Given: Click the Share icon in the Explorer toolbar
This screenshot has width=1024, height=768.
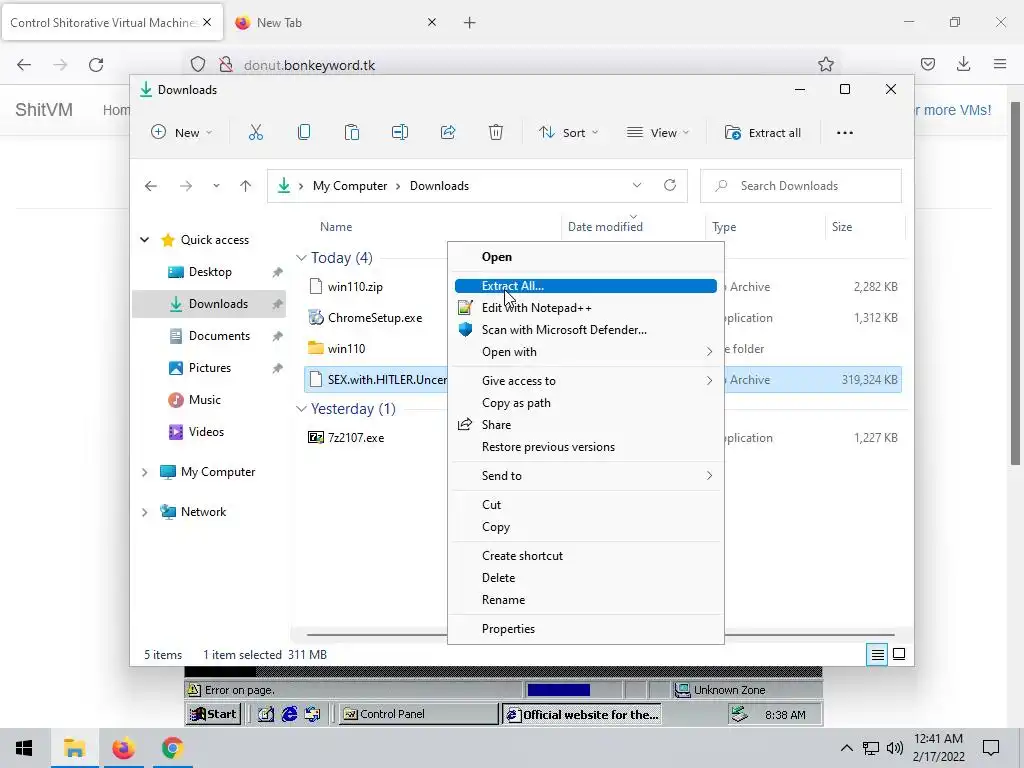Looking at the screenshot, I should 448,133.
